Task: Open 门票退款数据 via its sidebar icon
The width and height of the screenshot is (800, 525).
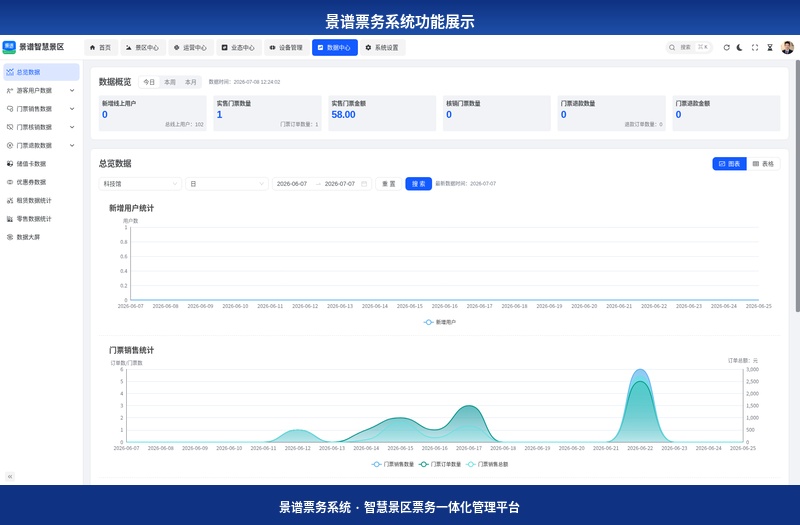Action: 10,145
